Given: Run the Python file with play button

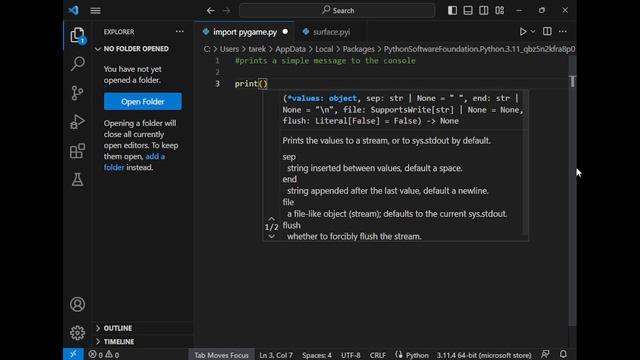Looking at the screenshot, I should pyautogui.click(x=522, y=32).
